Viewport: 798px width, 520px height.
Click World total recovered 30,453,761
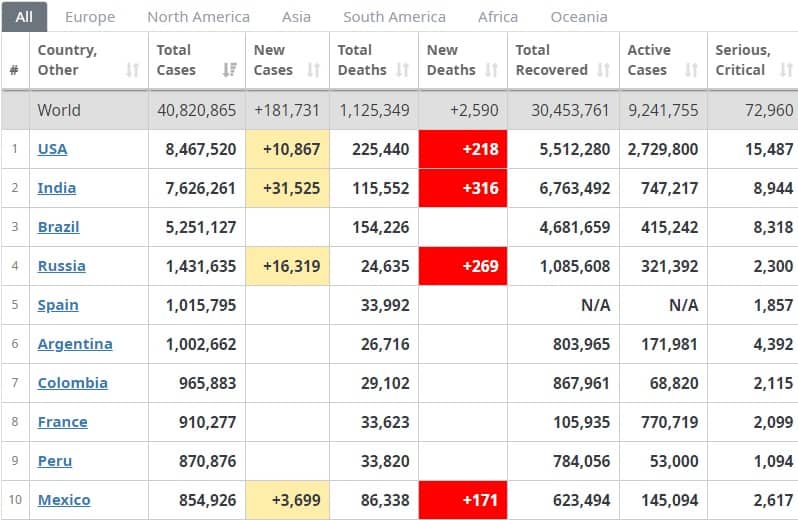click(x=570, y=110)
